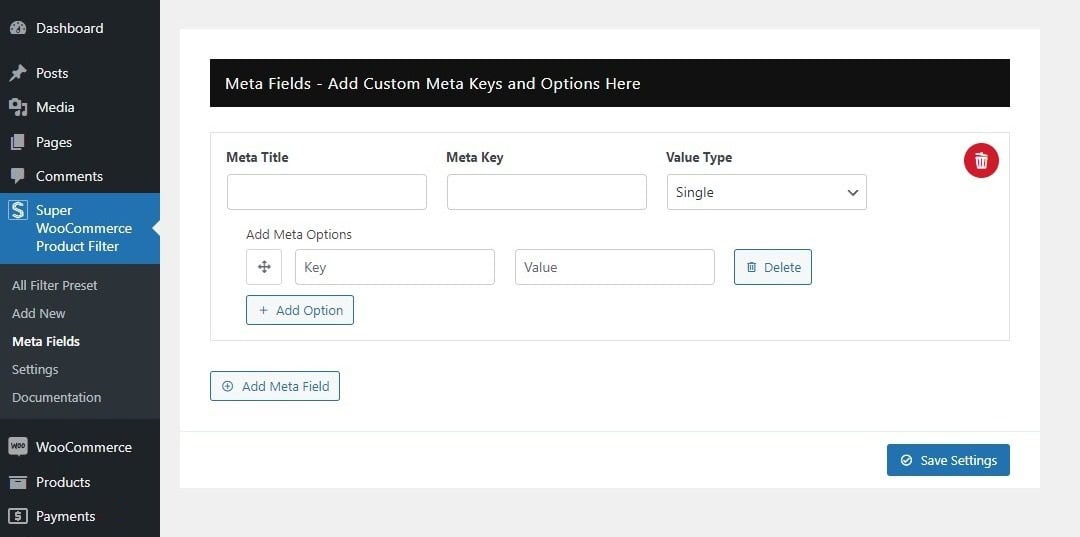Click the Delete option button
Image resolution: width=1080 pixels, height=537 pixels.
(x=773, y=267)
